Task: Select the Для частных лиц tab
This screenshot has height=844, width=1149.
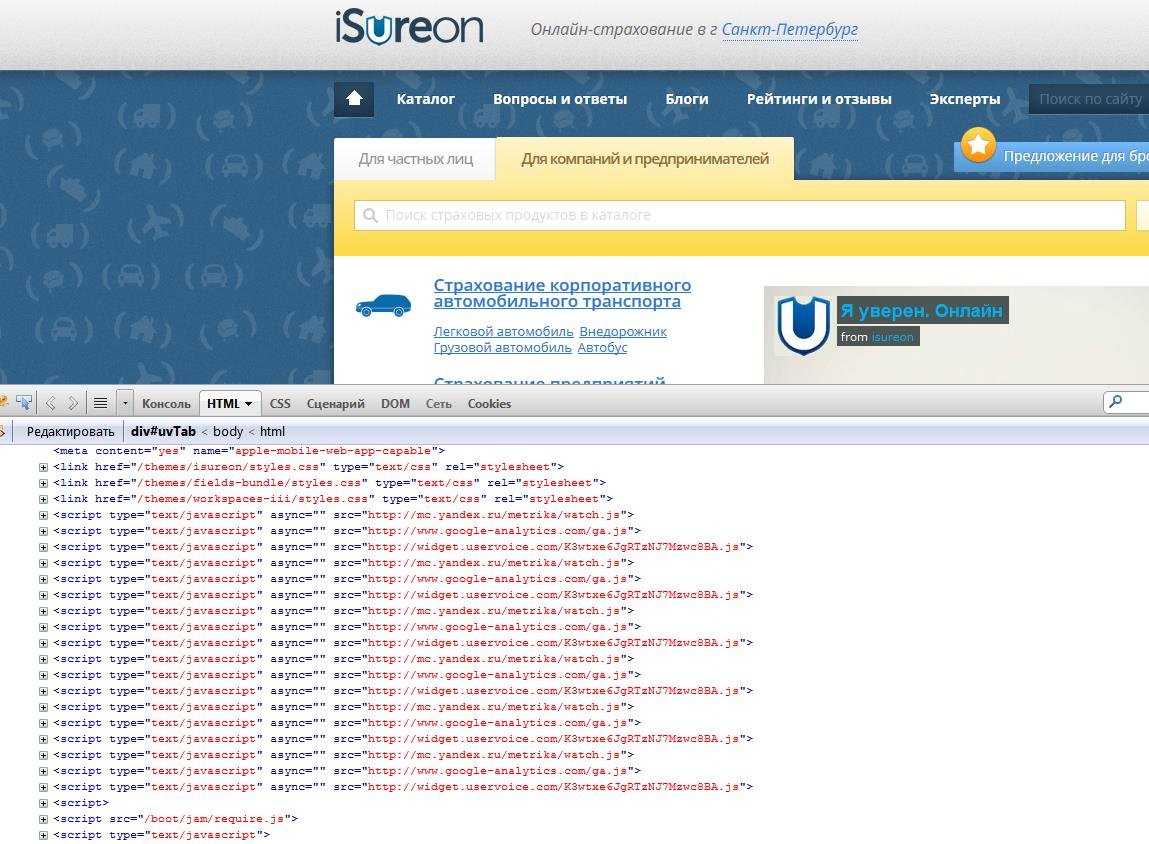Action: tap(414, 159)
